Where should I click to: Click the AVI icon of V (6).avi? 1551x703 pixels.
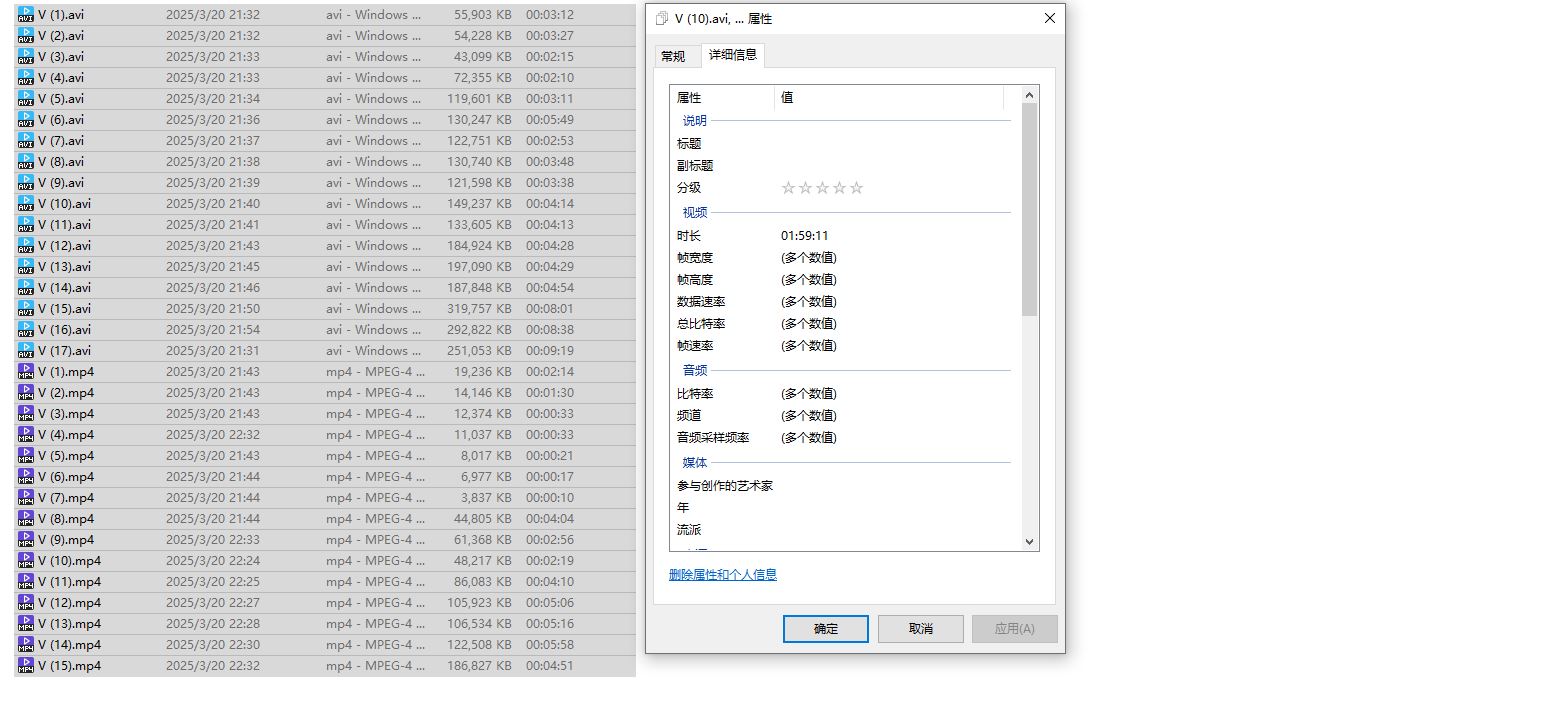pyautogui.click(x=26, y=119)
